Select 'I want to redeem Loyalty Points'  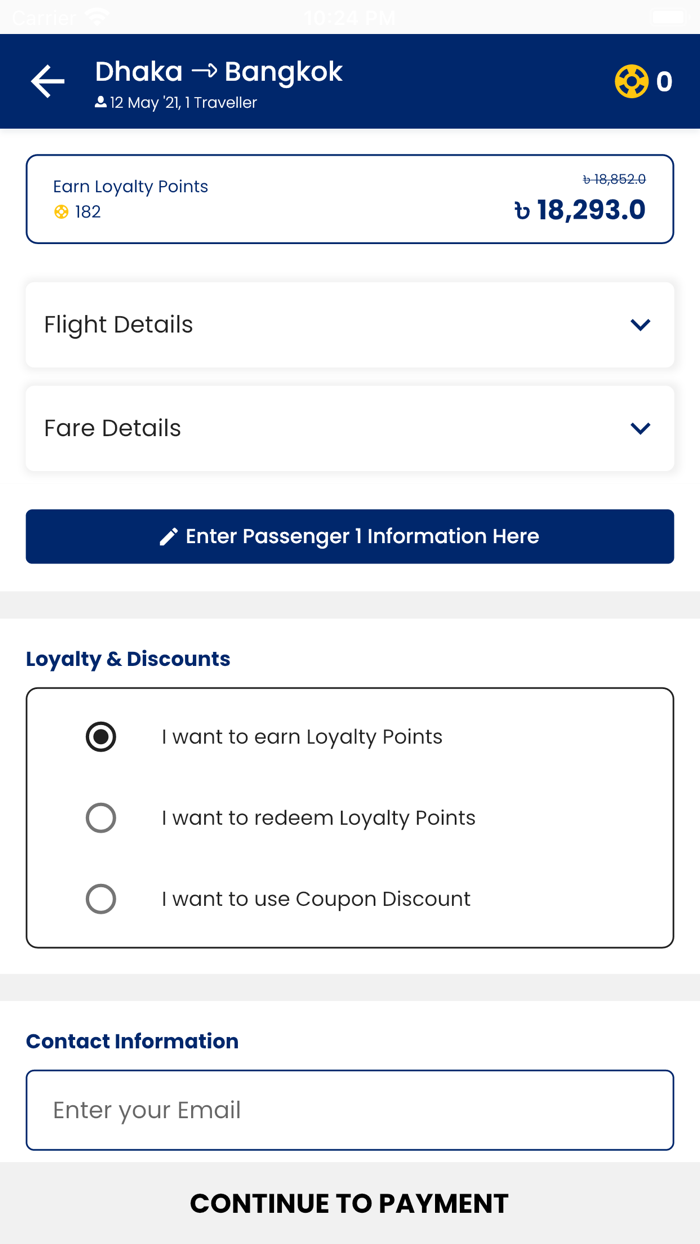[101, 818]
